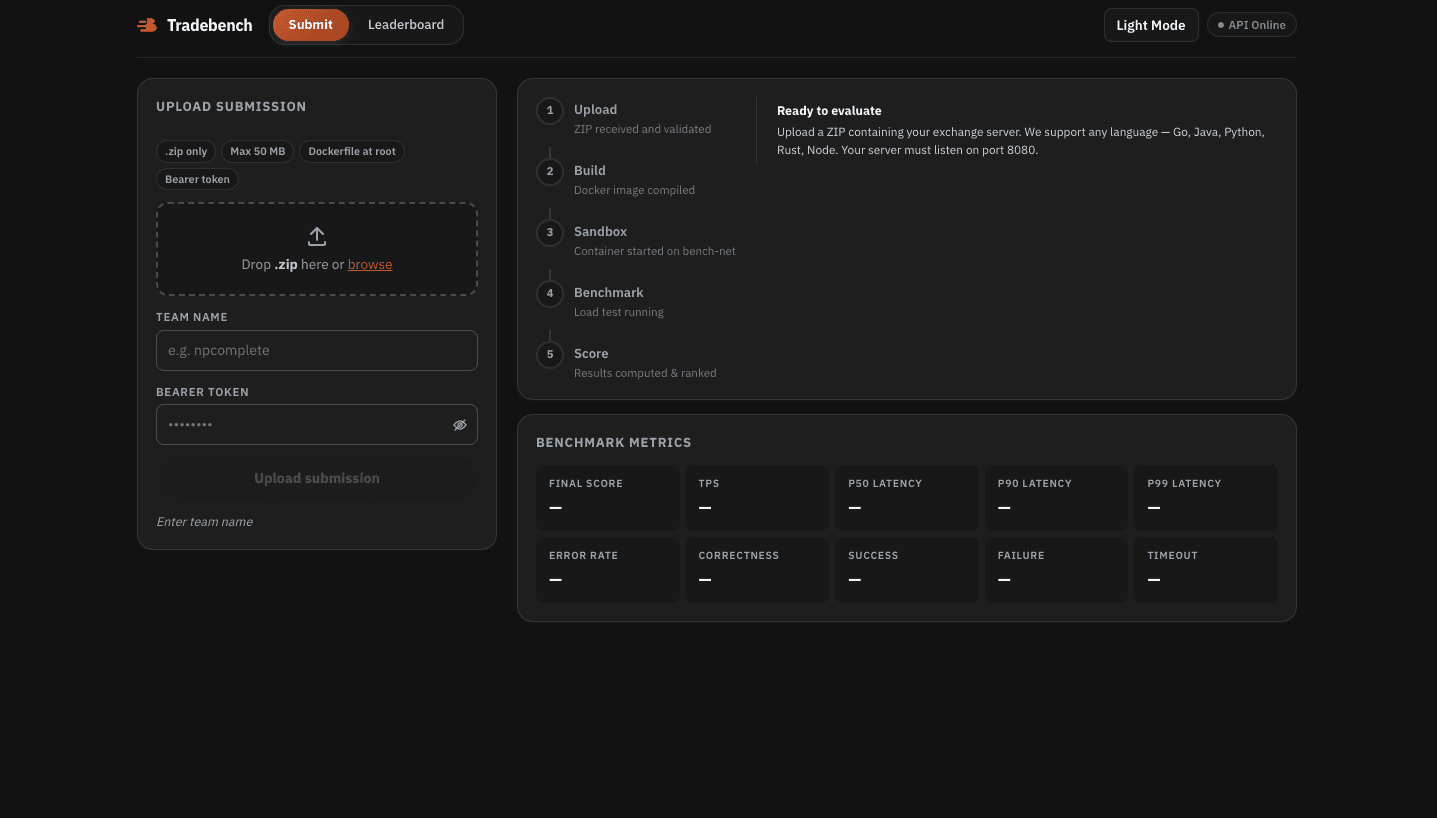1437x818 pixels.
Task: Click 'Docker image compiled' step text
Action: tap(634, 190)
